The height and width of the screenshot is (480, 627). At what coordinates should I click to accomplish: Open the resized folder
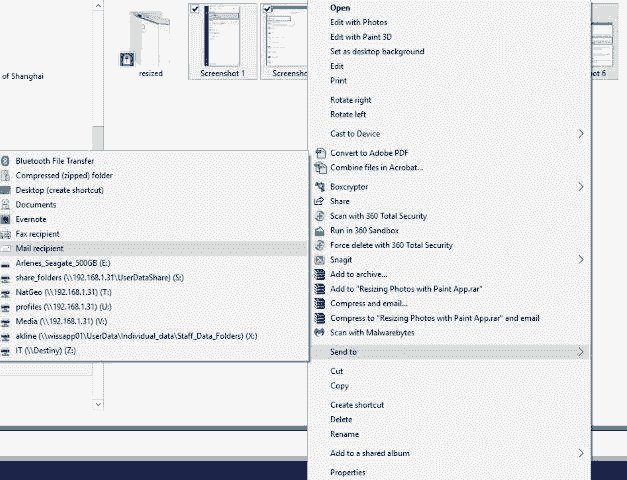click(x=150, y=44)
